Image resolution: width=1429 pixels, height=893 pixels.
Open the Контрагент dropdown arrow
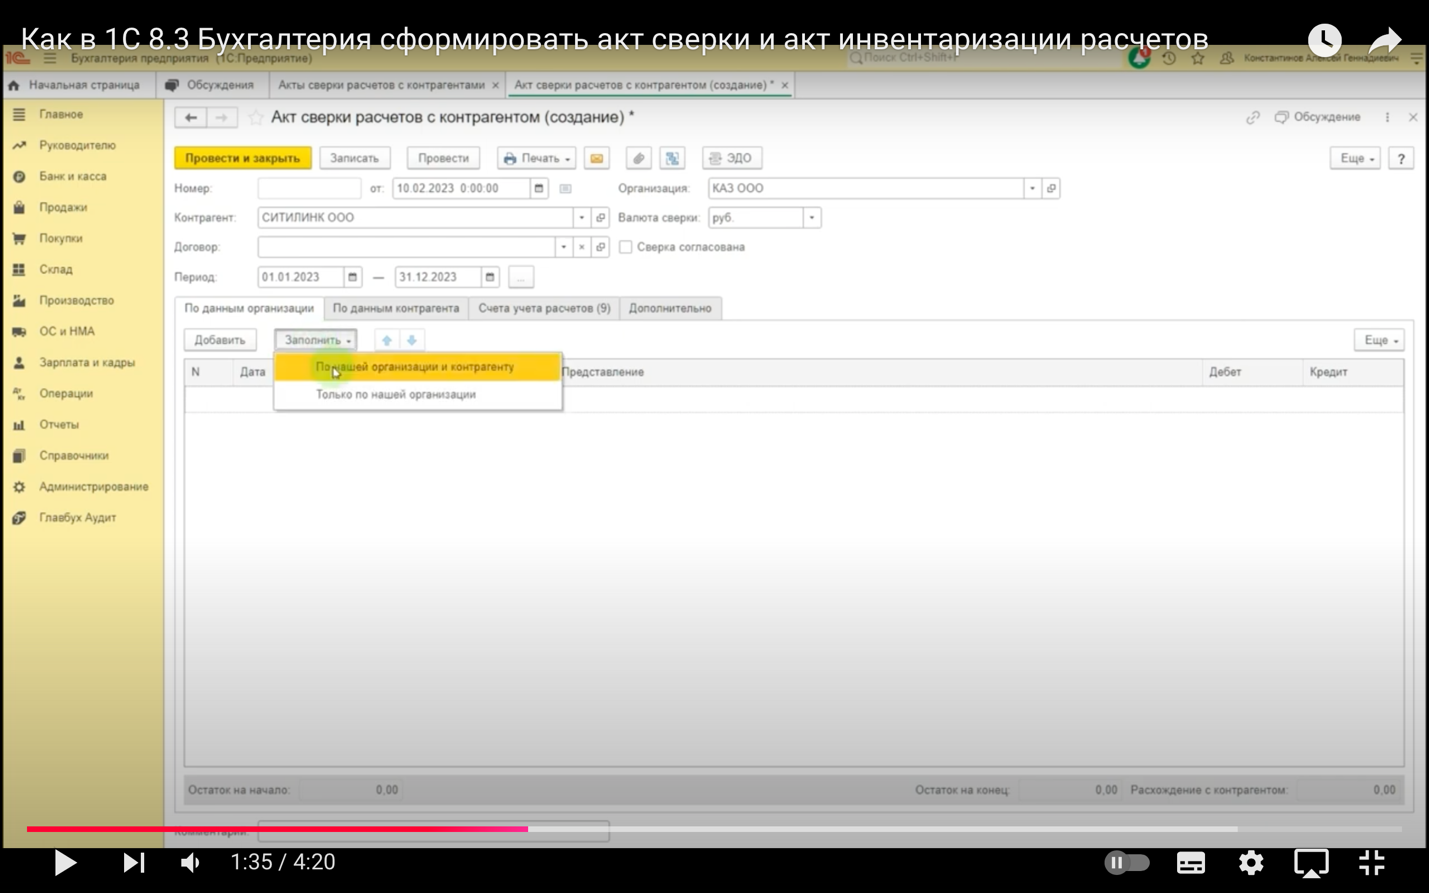click(x=582, y=217)
